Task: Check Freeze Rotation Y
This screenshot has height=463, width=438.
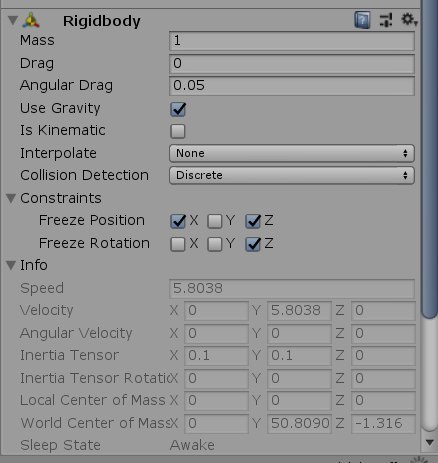Action: [x=215, y=244]
